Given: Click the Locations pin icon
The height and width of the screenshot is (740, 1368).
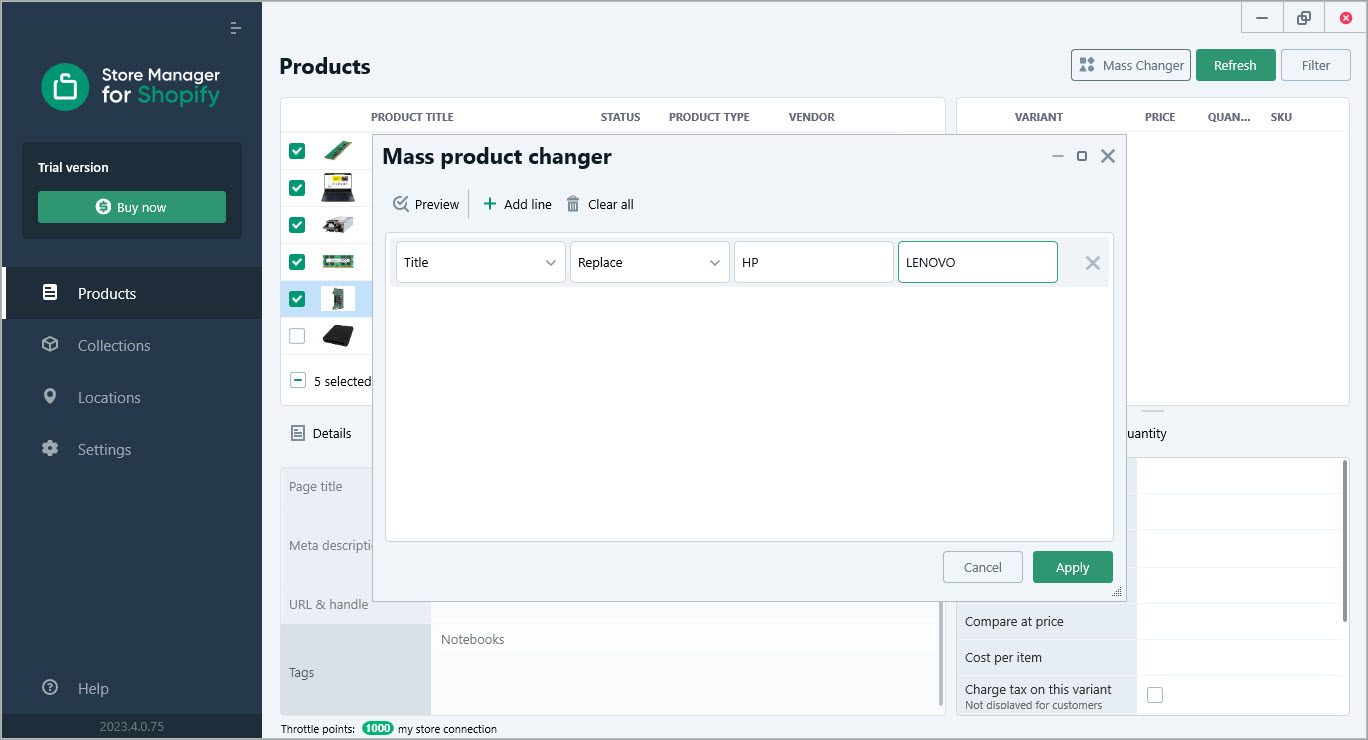Looking at the screenshot, I should (x=50, y=397).
